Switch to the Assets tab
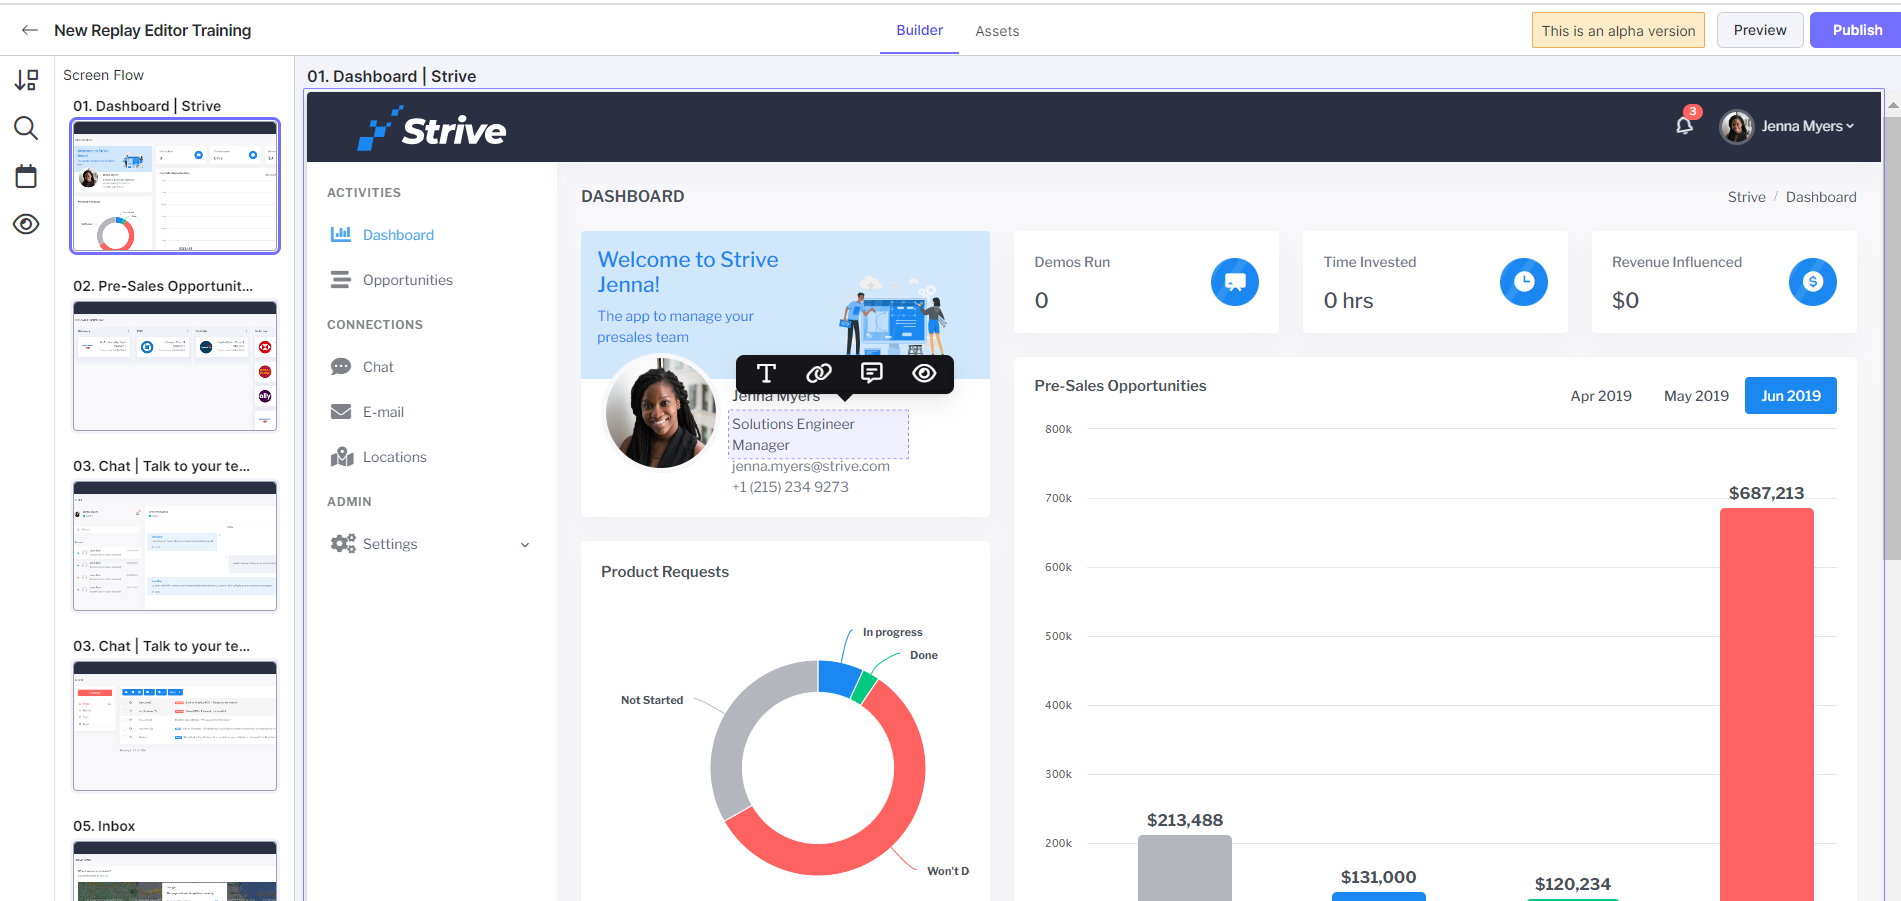The image size is (1901, 901). point(997,31)
